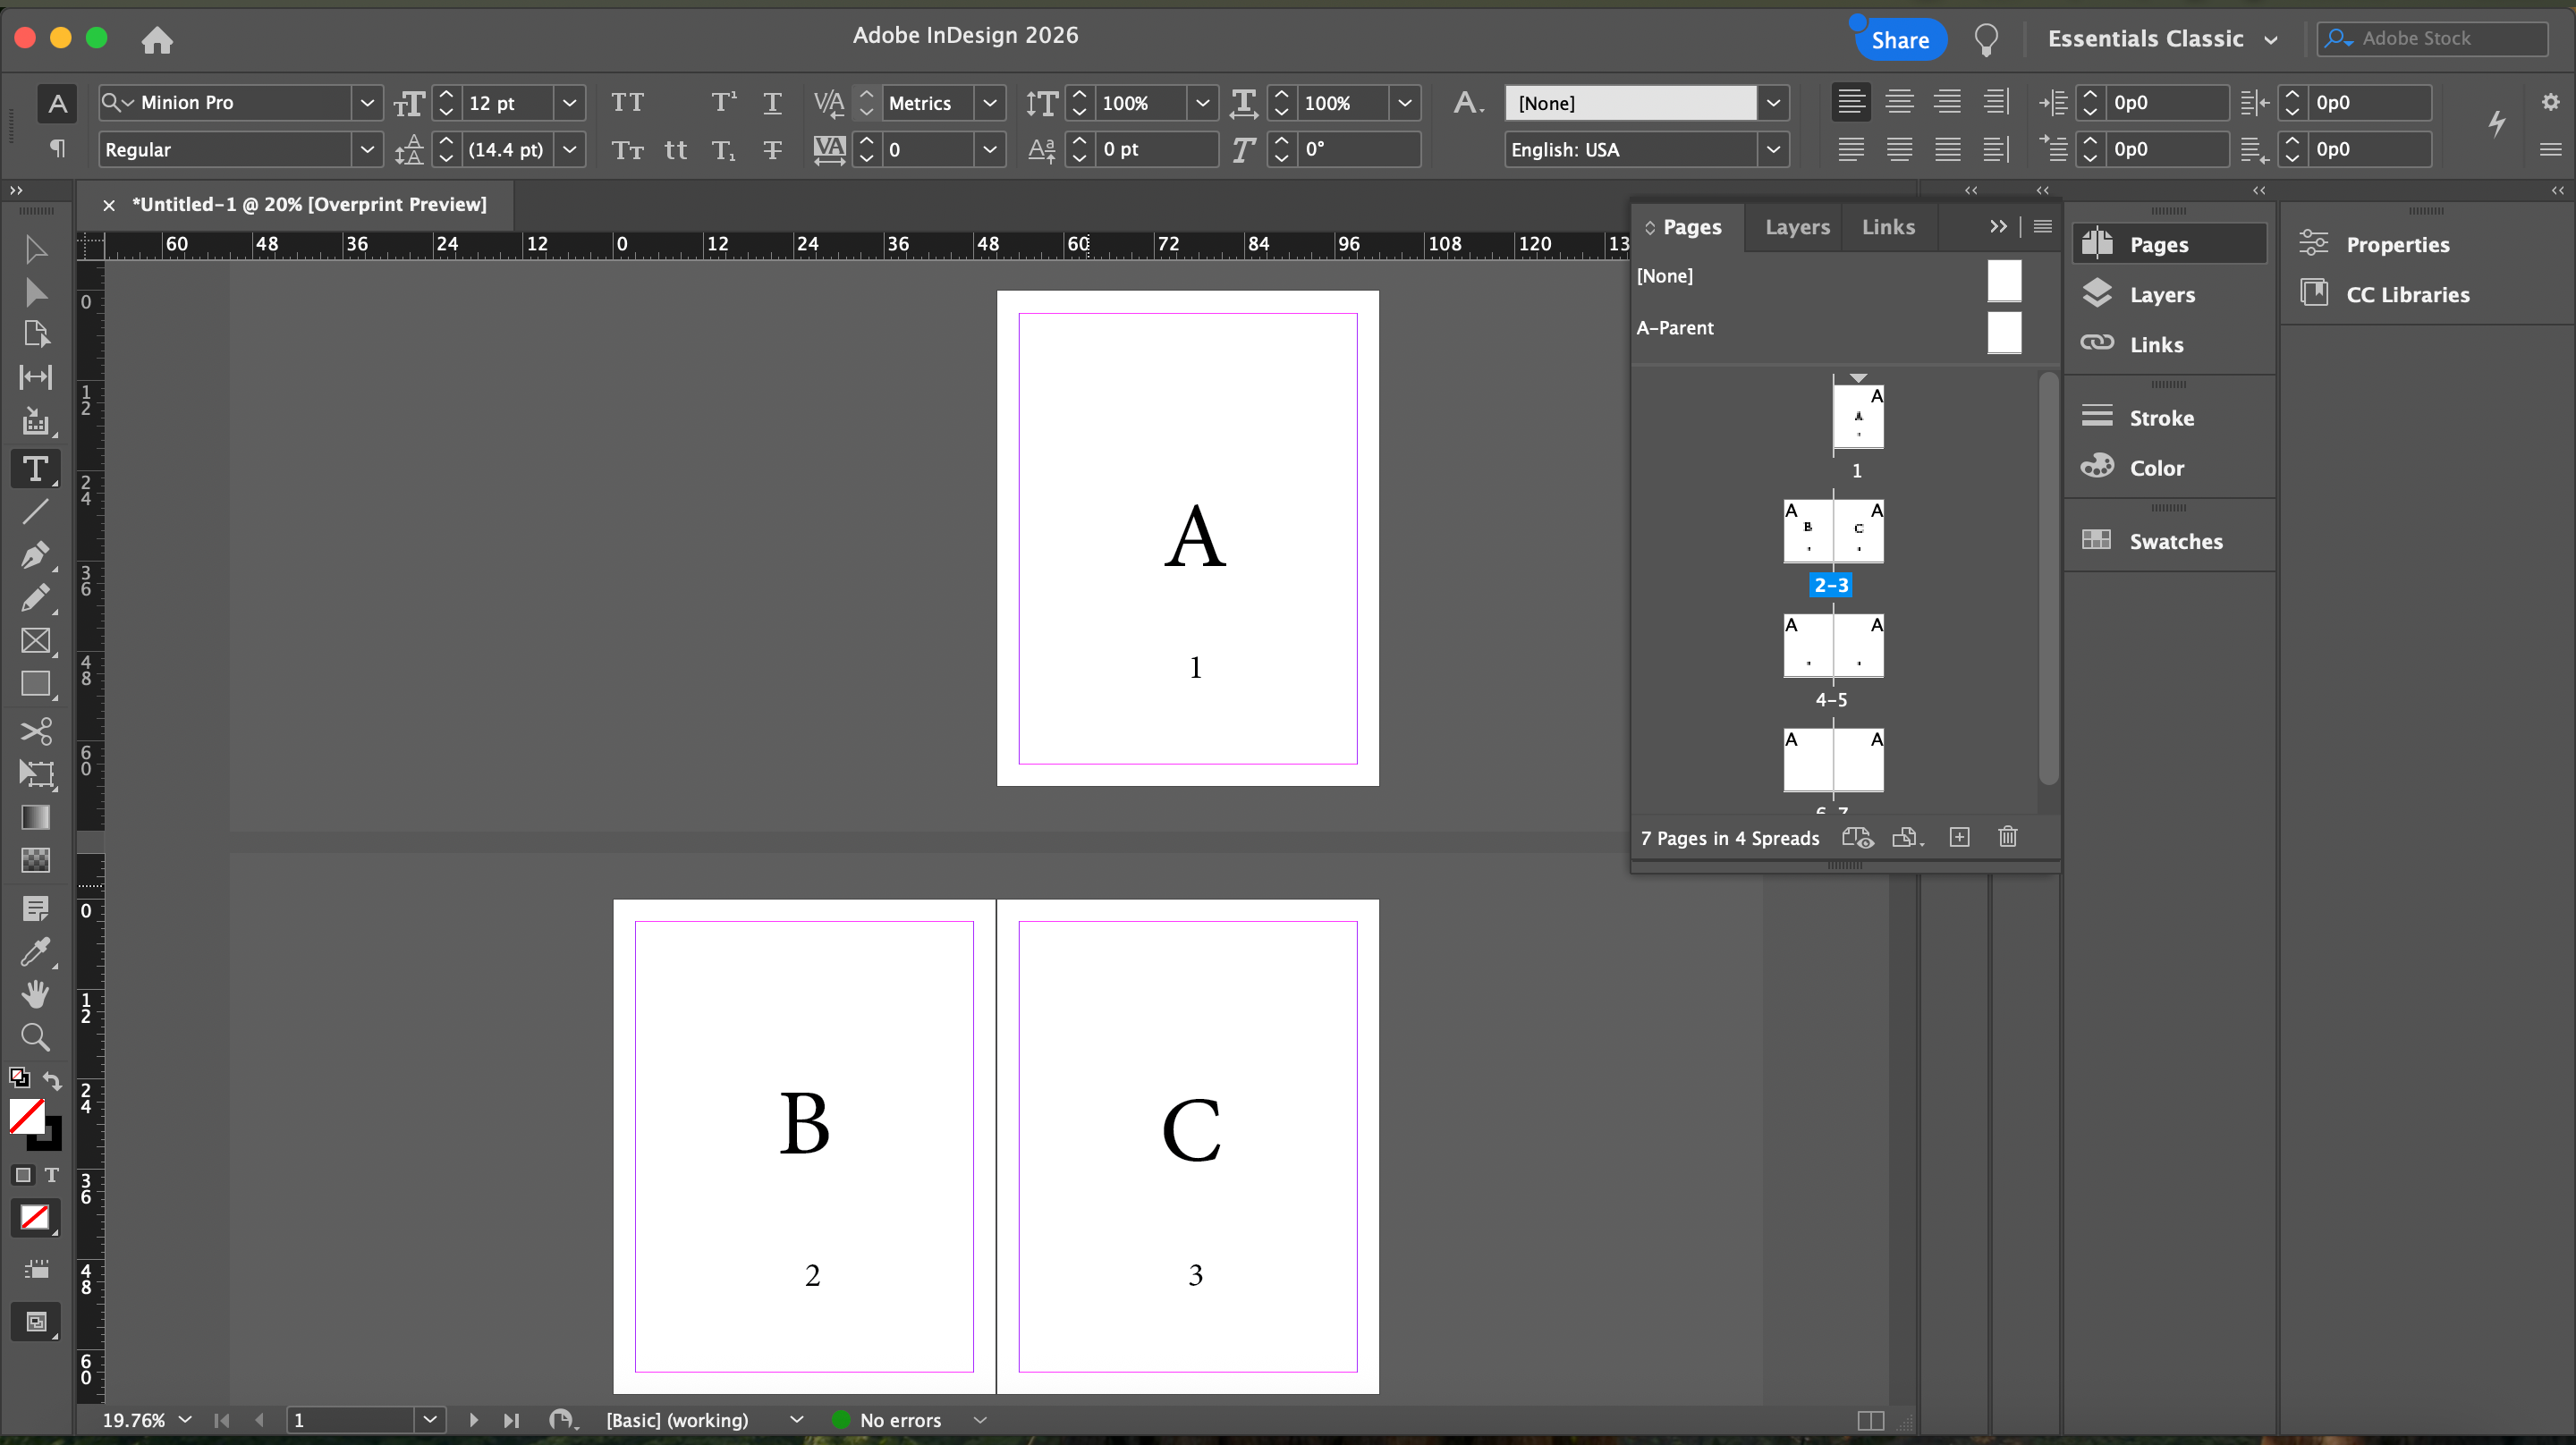Click the Rectangle Frame tool
This screenshot has width=2576, height=1445.
[x=35, y=641]
